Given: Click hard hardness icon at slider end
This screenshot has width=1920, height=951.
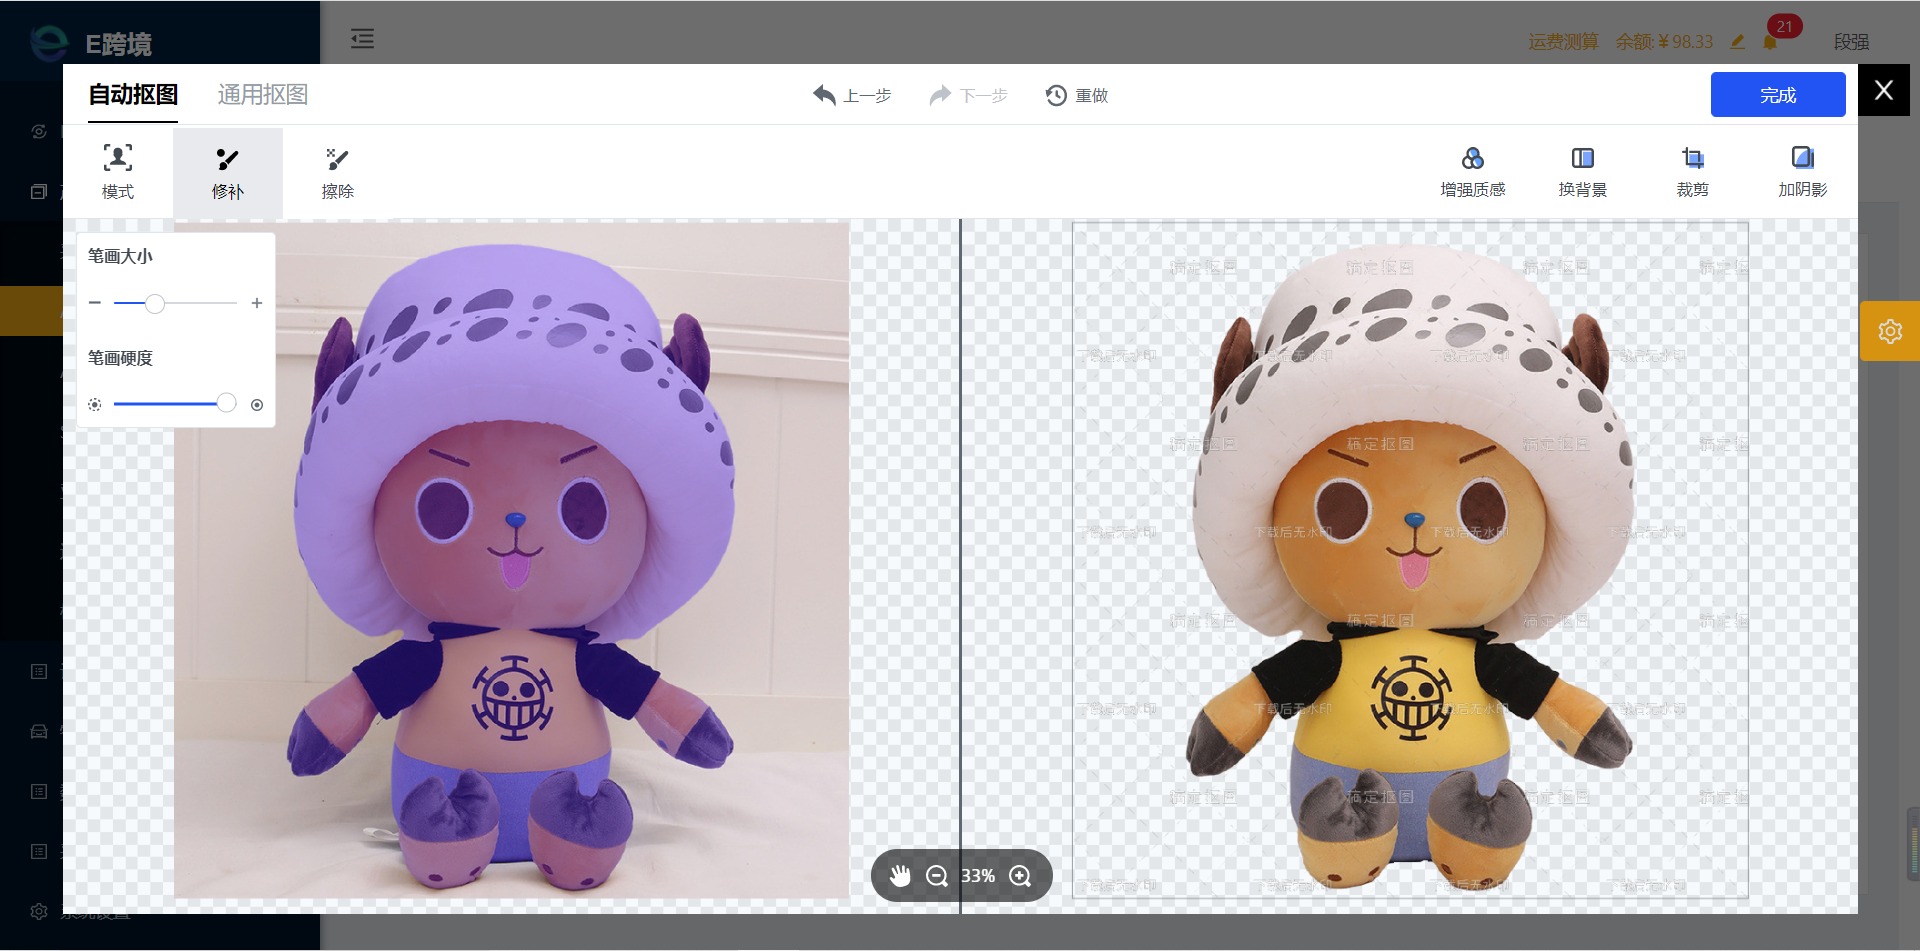Looking at the screenshot, I should pyautogui.click(x=257, y=405).
